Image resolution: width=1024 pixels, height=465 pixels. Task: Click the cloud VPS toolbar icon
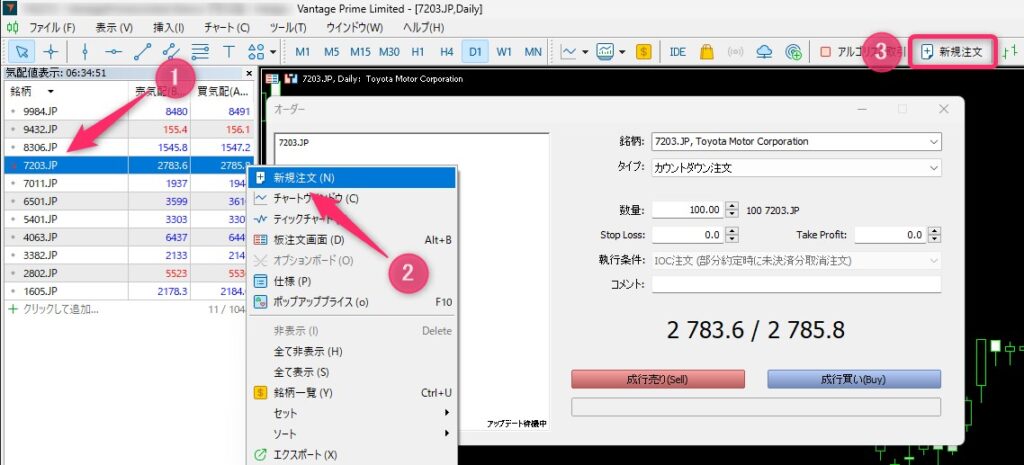click(765, 51)
